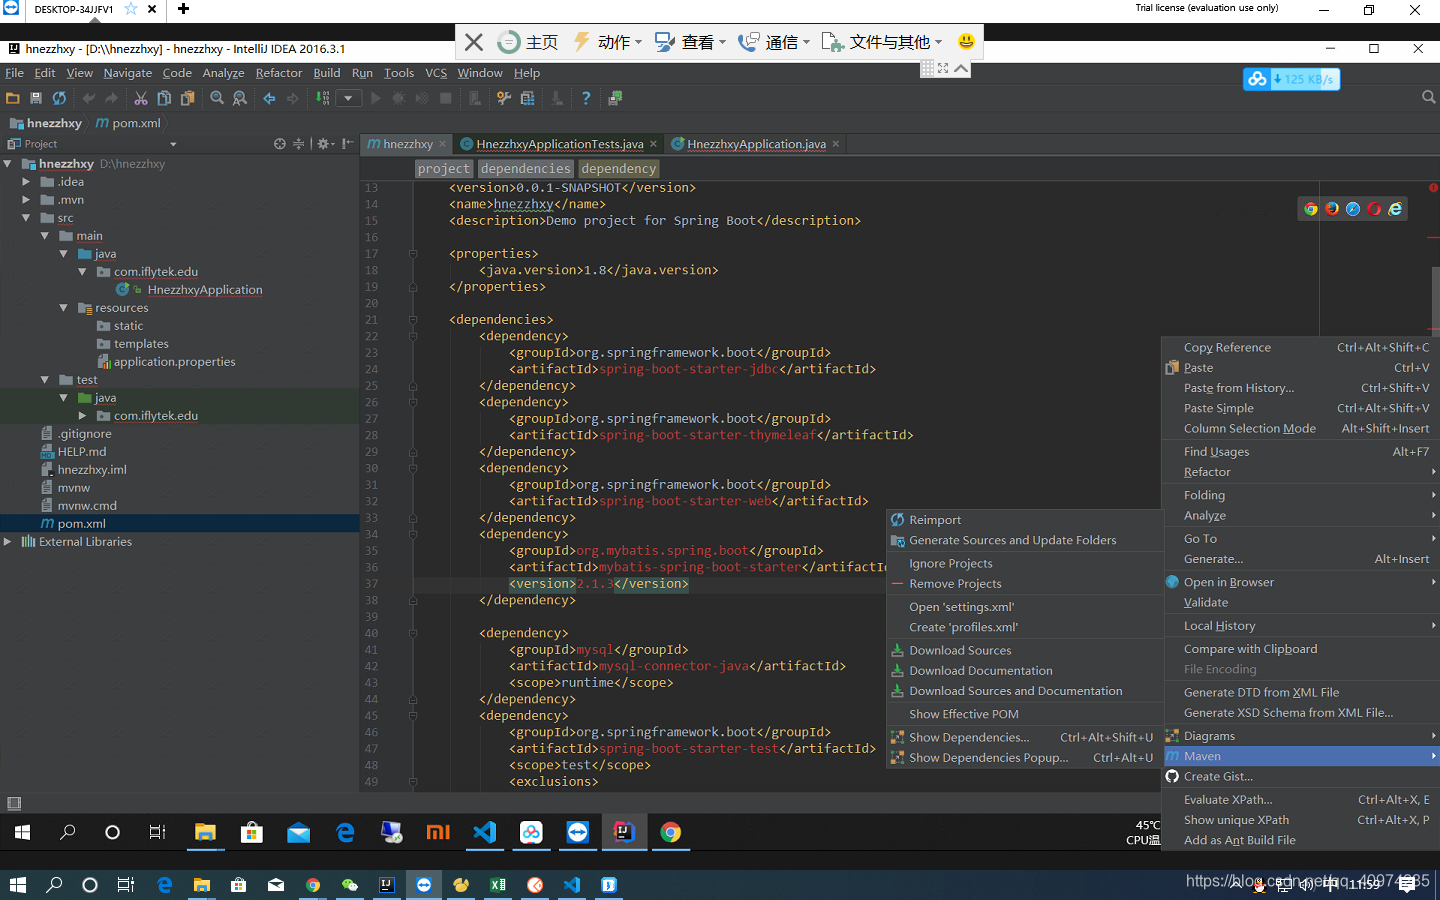Add new TeamViewer session tab with plus
The width and height of the screenshot is (1440, 900).
183,9
